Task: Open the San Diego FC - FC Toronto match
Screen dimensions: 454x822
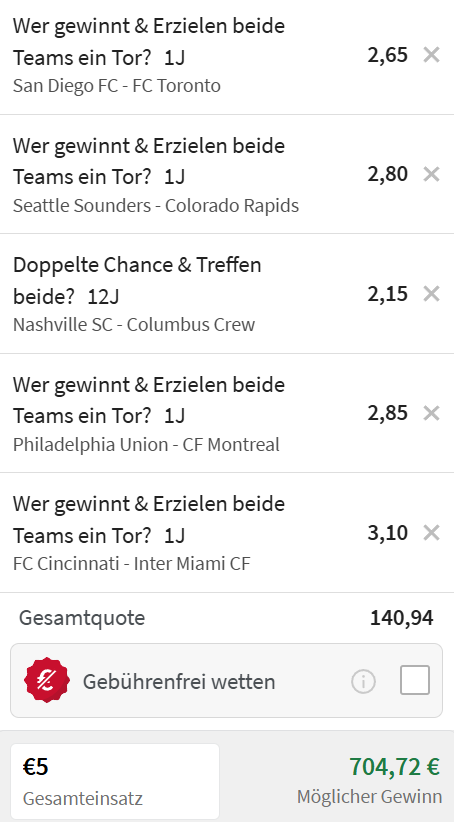Action: pyautogui.click(x=116, y=85)
